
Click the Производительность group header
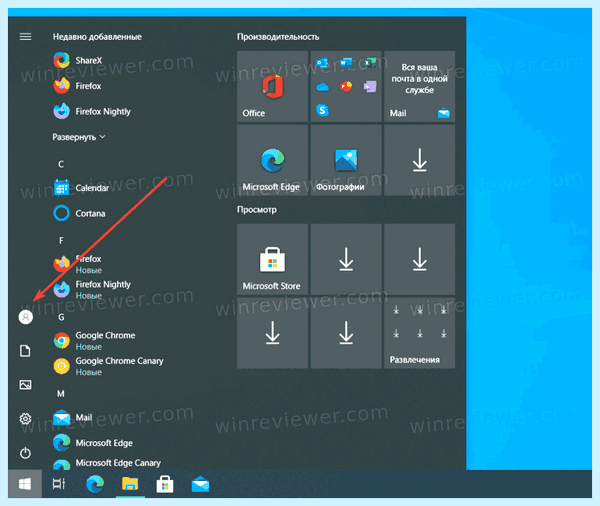[278, 37]
